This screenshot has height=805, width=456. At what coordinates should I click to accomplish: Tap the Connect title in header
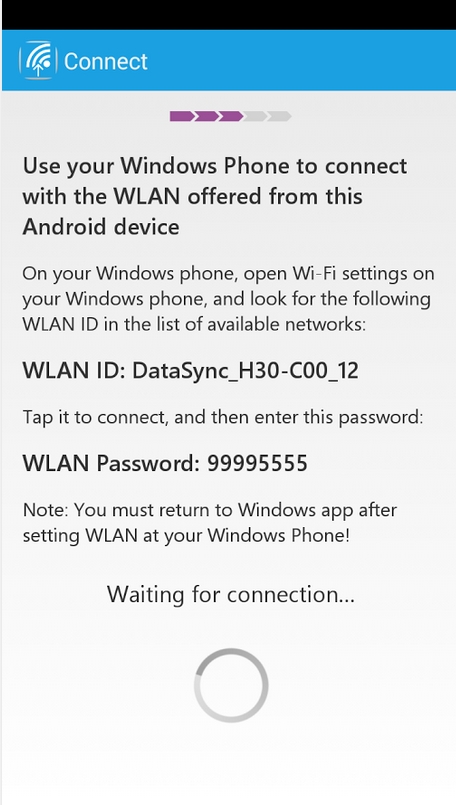pos(106,61)
